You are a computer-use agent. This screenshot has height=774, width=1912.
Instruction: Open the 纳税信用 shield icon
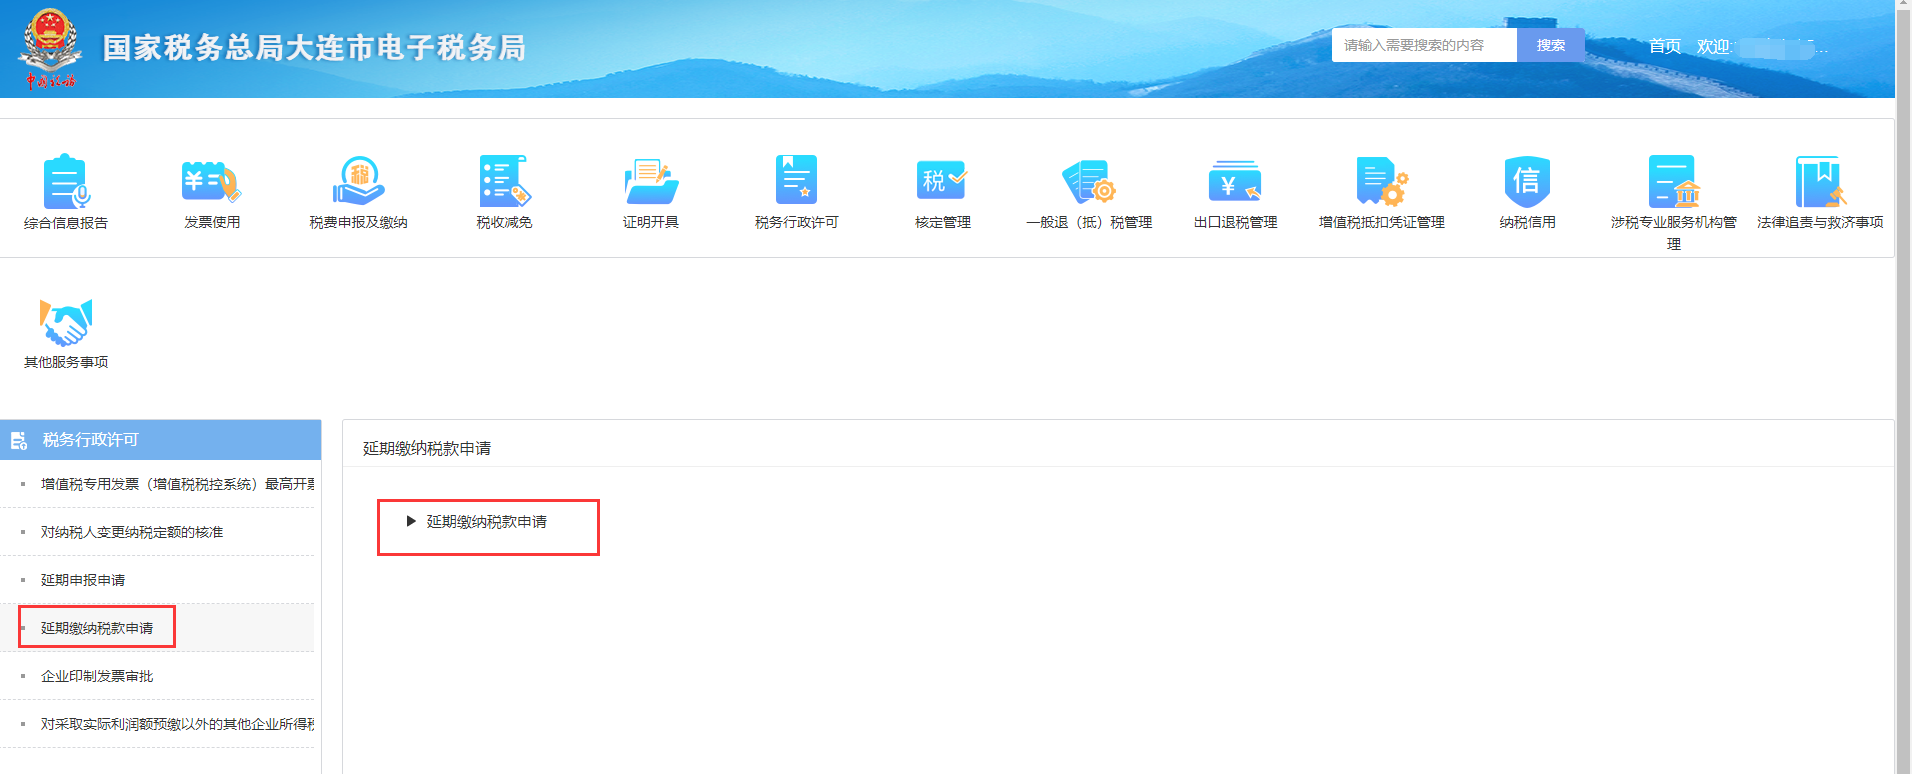tap(1527, 181)
